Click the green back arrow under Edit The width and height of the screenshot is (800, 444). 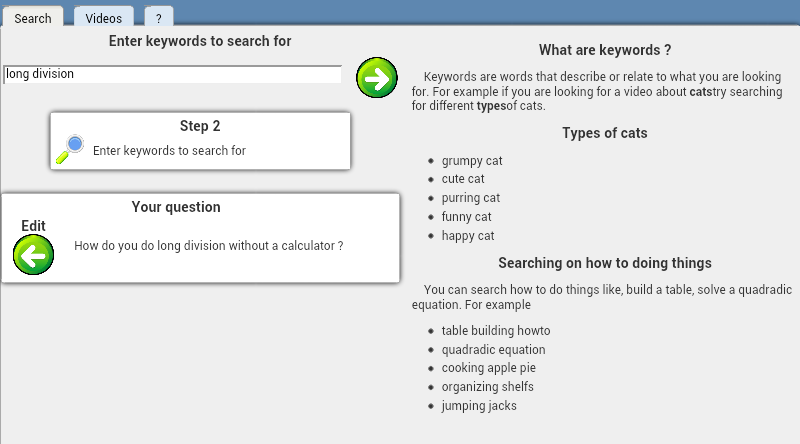point(33,255)
